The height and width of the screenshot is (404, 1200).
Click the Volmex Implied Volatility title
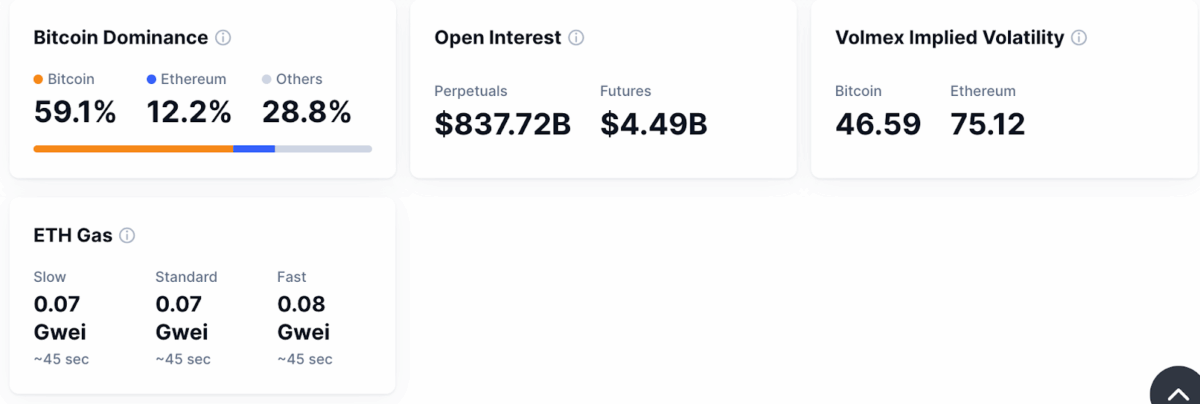coord(949,38)
